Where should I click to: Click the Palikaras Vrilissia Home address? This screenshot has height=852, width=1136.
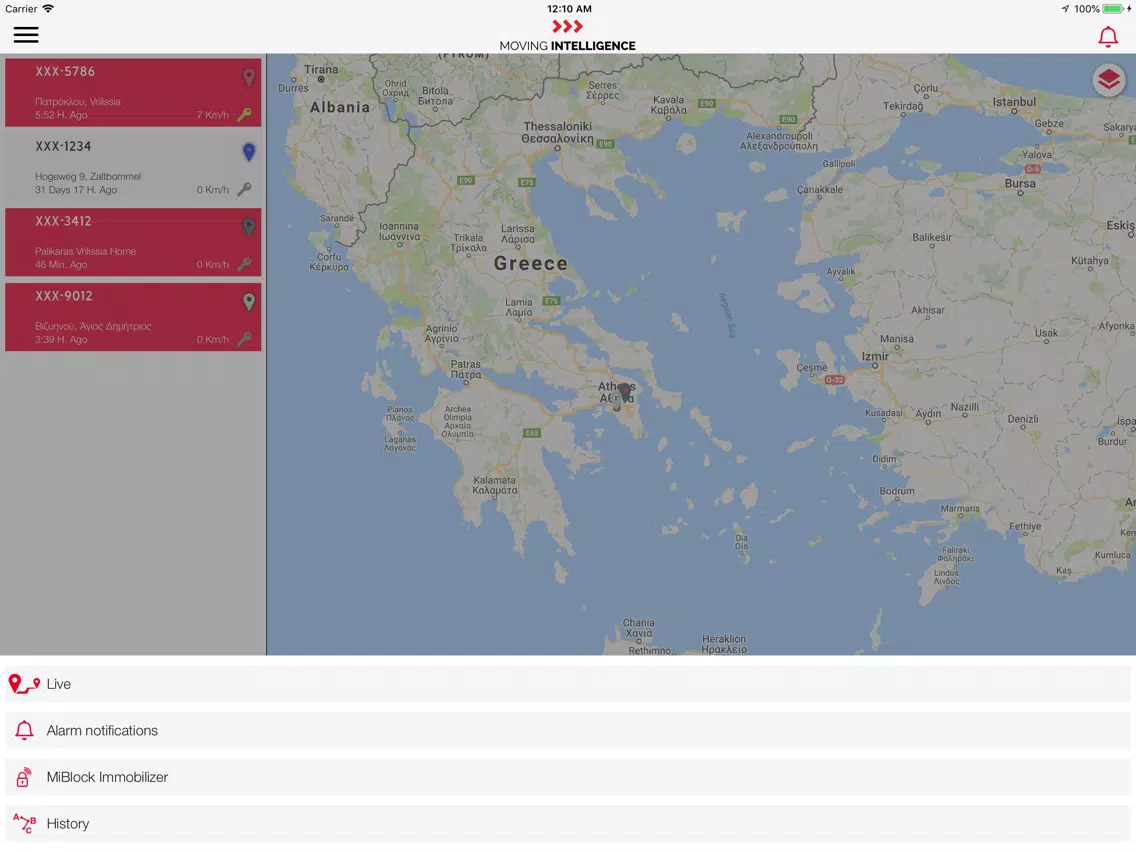point(85,251)
